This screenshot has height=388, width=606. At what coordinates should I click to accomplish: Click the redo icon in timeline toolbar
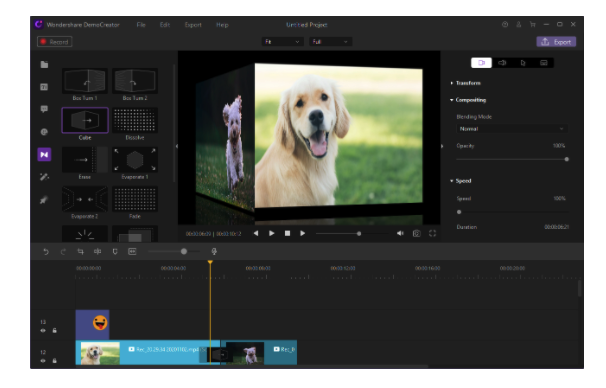(x=63, y=252)
